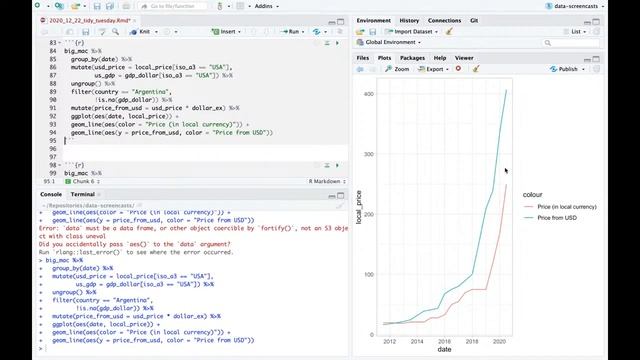Switch to the Packages tab
This screenshot has height=360, width=640.
(x=412, y=58)
